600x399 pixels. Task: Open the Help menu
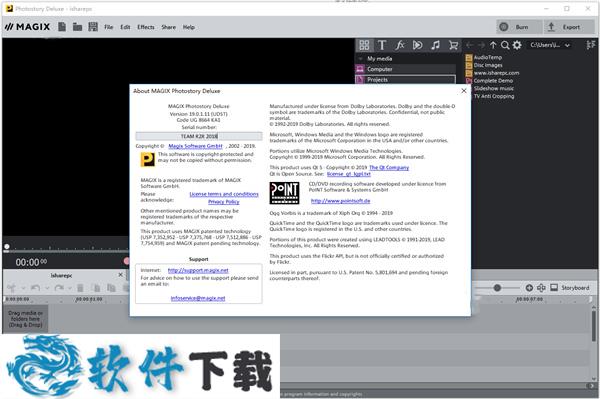pos(189,27)
